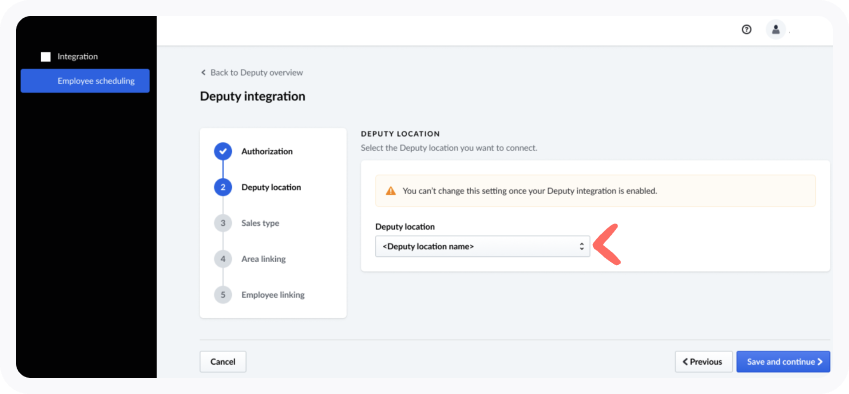Image resolution: width=849 pixels, height=394 pixels.
Task: Open the Deputy location dropdown
Action: point(482,246)
